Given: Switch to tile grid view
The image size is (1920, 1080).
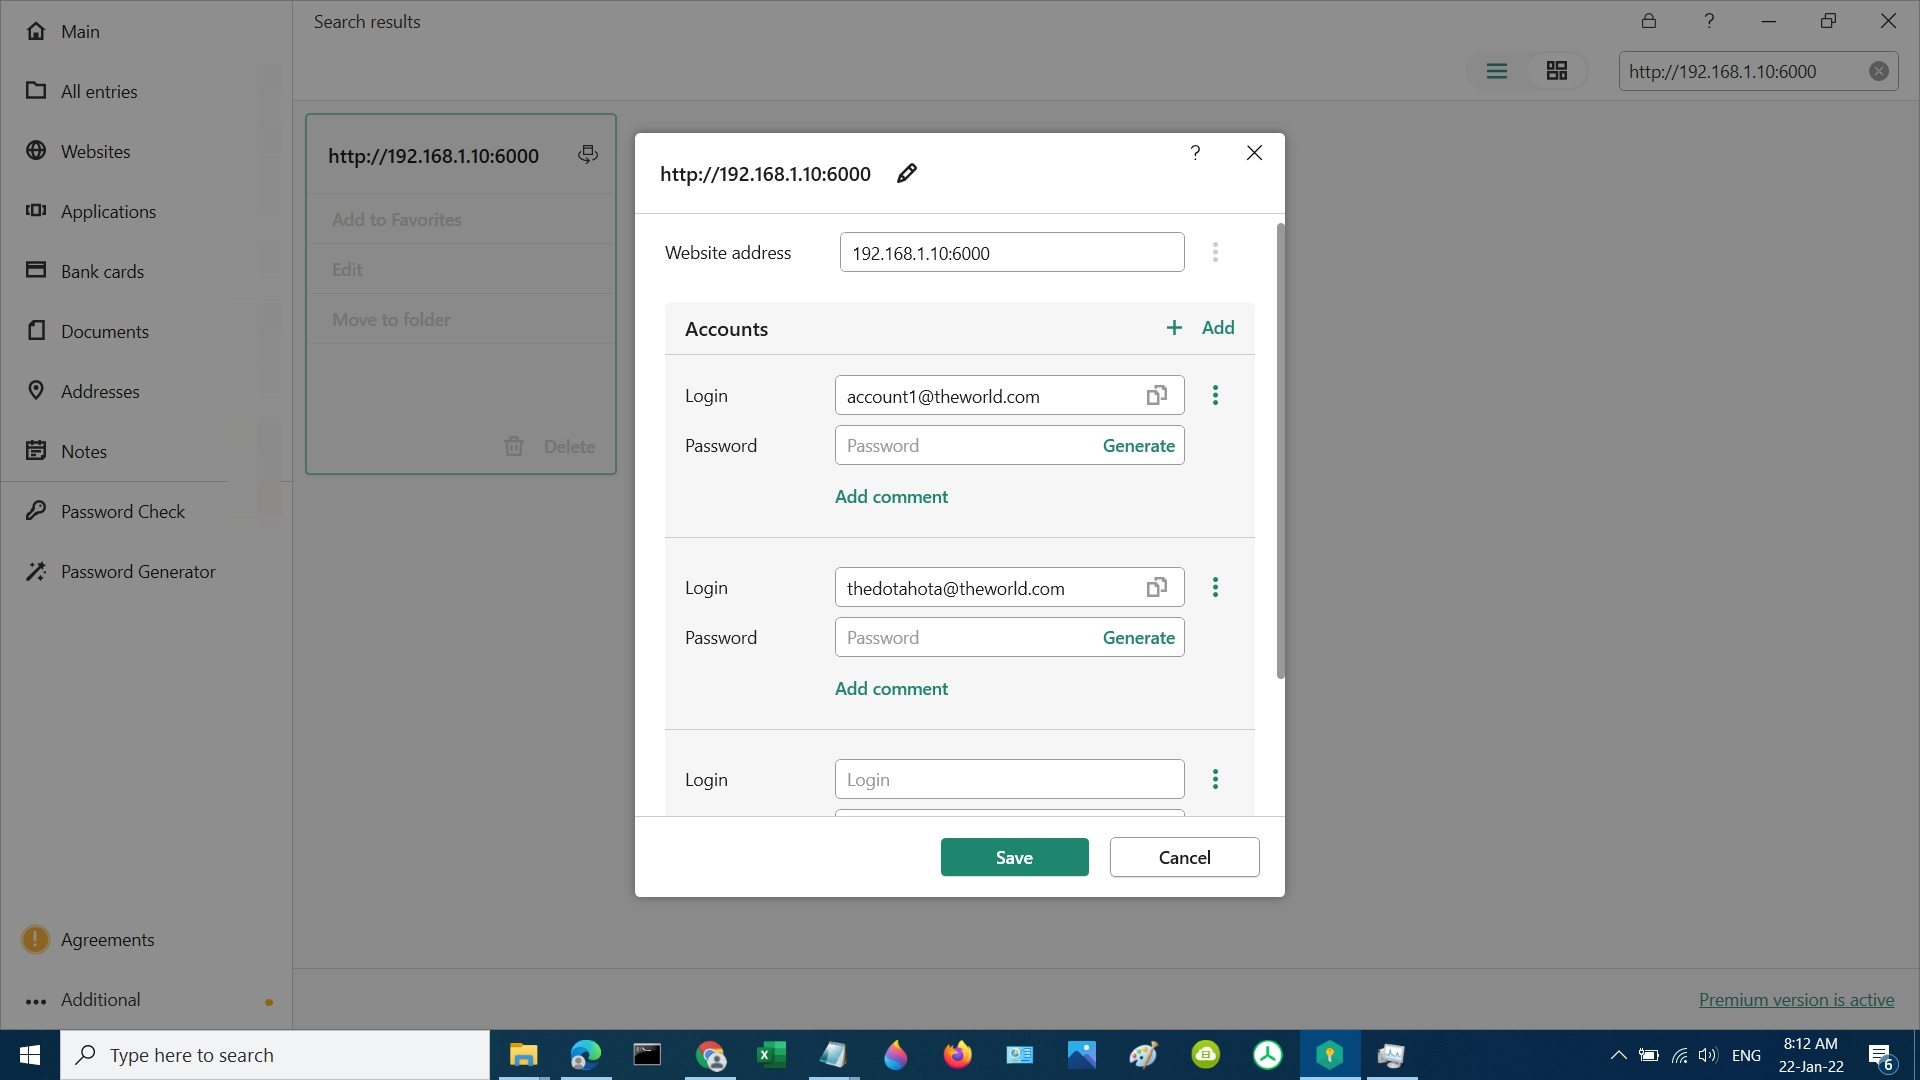Looking at the screenshot, I should [1557, 71].
